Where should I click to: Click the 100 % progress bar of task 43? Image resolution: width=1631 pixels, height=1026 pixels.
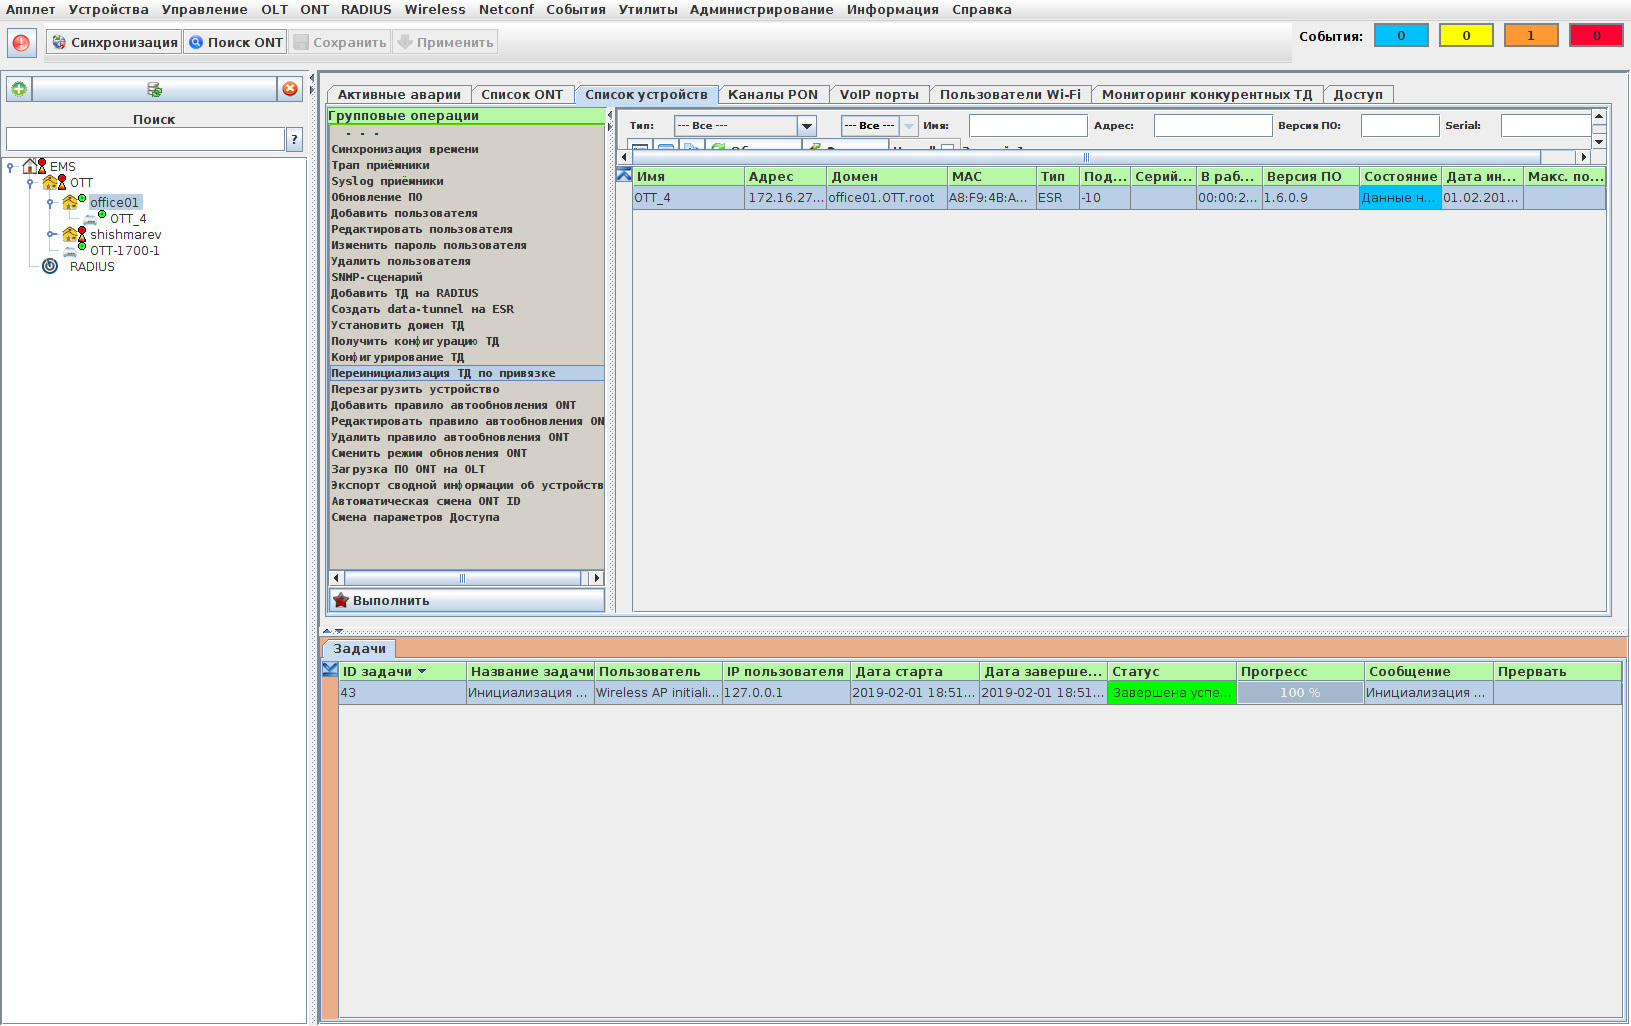(x=1300, y=692)
